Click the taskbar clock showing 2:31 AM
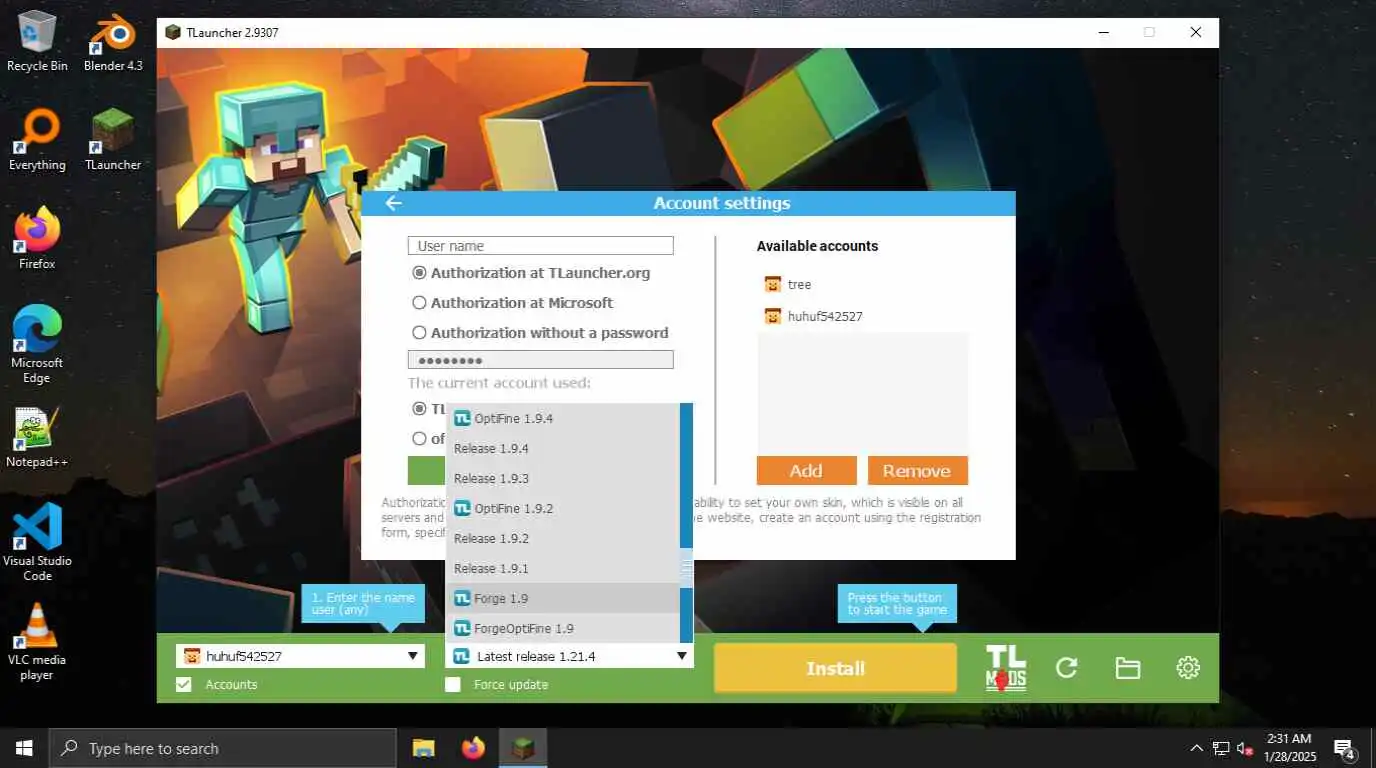The image size is (1376, 768). (1288, 748)
